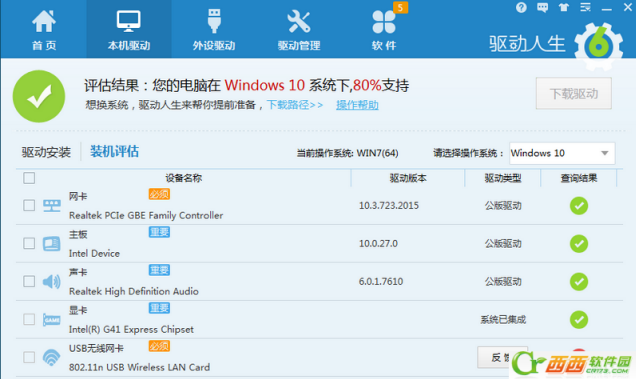Click the orange 5 badge on 软件
Viewport: 636px width, 379px height.
pos(400,7)
